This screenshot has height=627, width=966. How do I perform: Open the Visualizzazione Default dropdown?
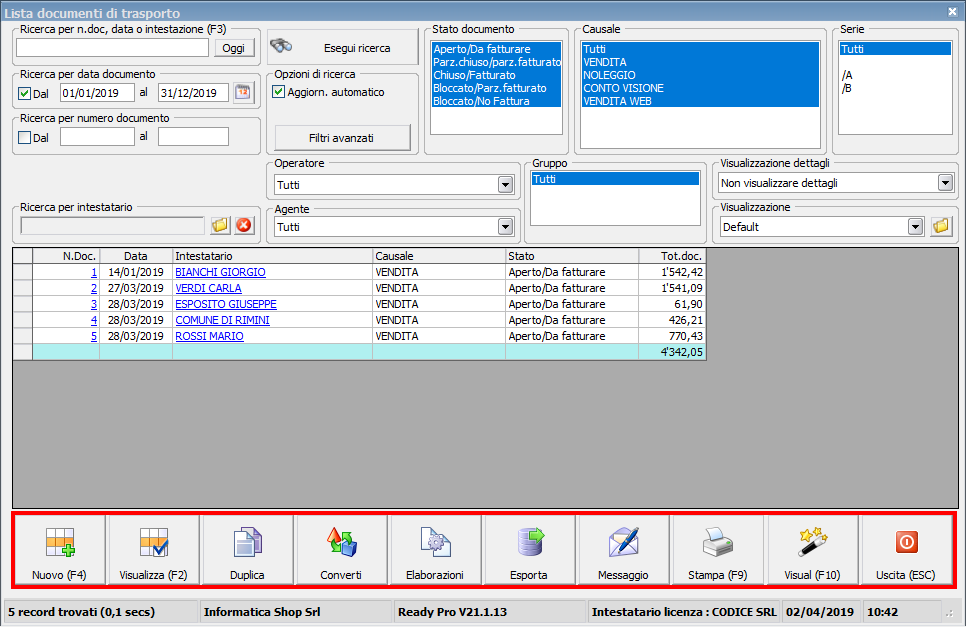915,227
